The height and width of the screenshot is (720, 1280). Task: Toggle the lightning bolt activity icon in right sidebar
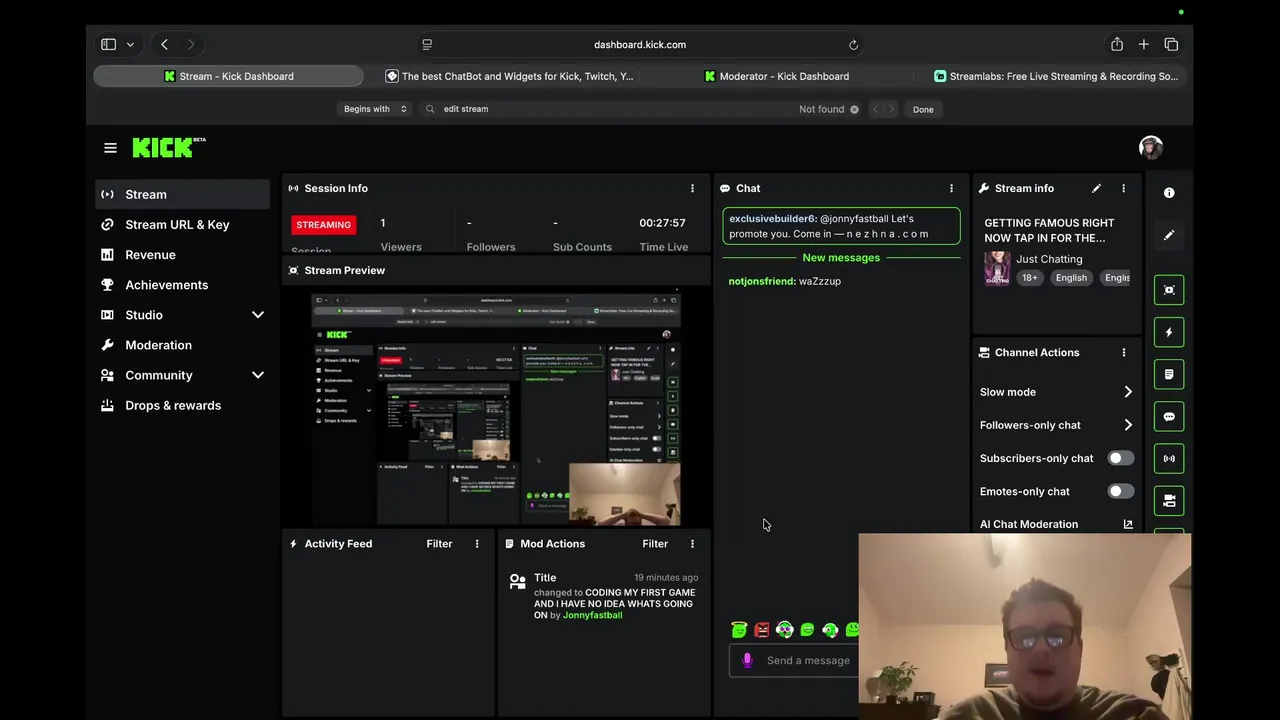[1169, 332]
